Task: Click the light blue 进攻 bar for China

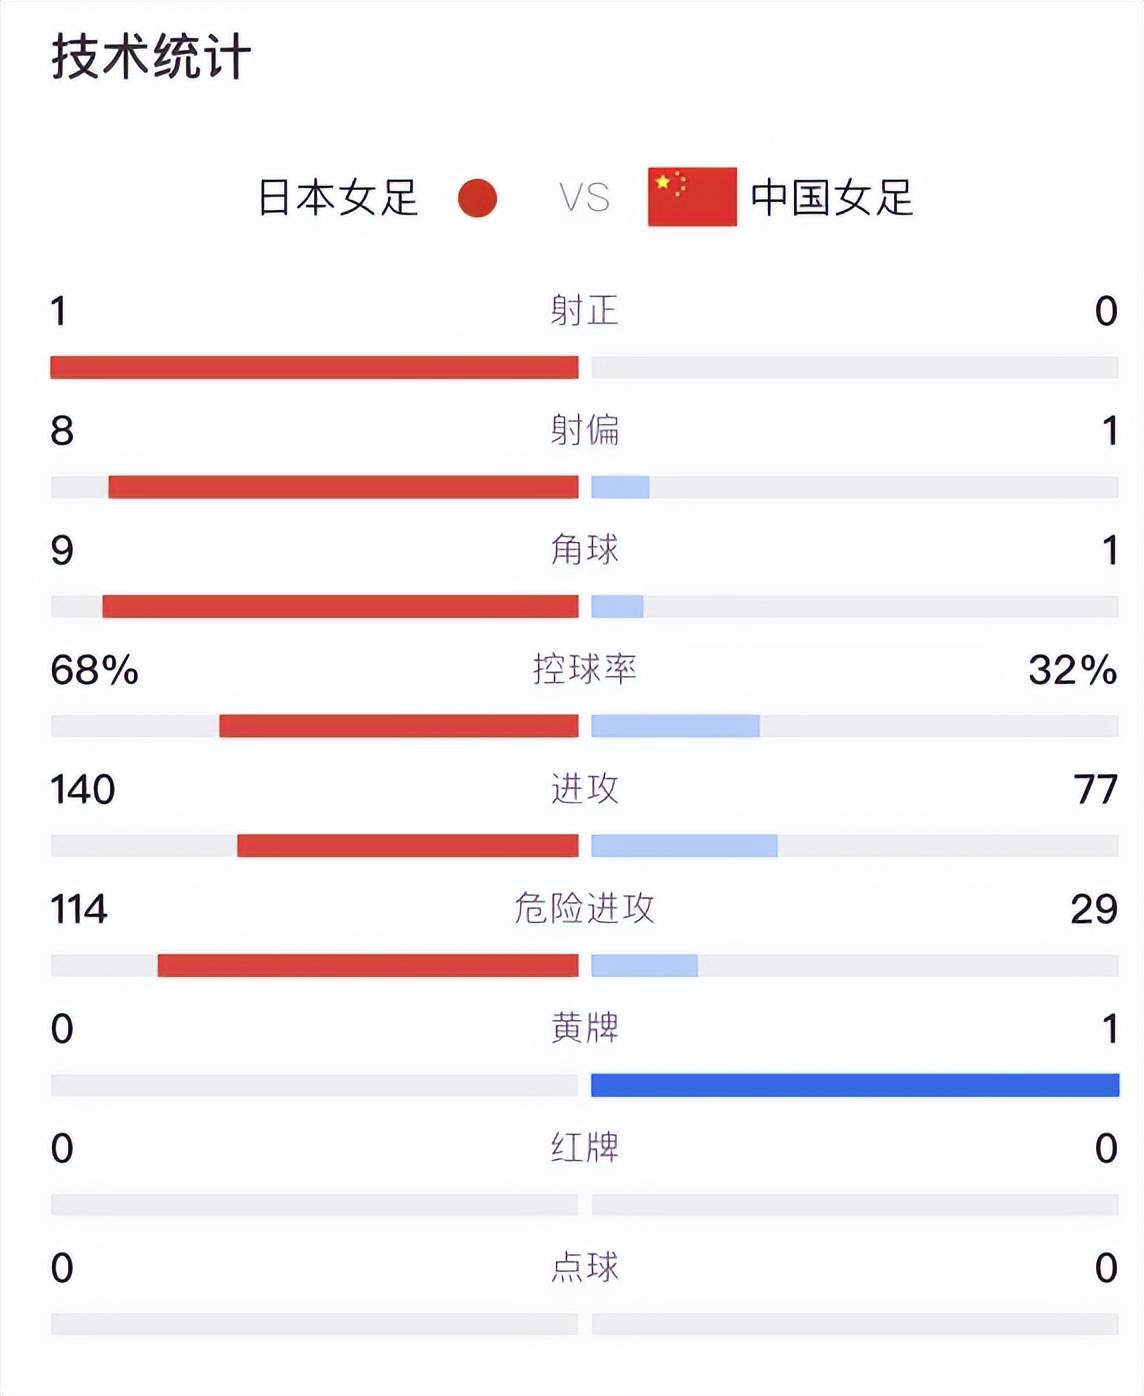Action: pos(684,846)
